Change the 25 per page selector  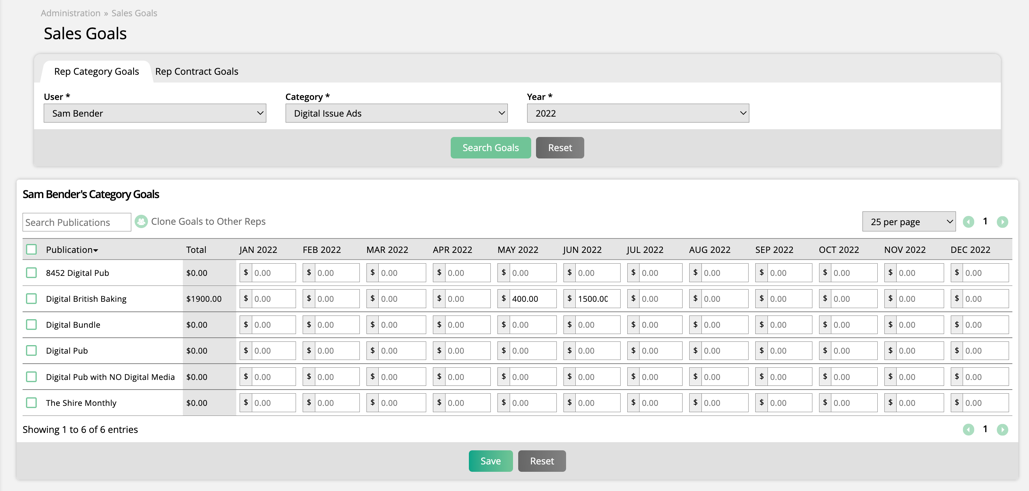[908, 222]
